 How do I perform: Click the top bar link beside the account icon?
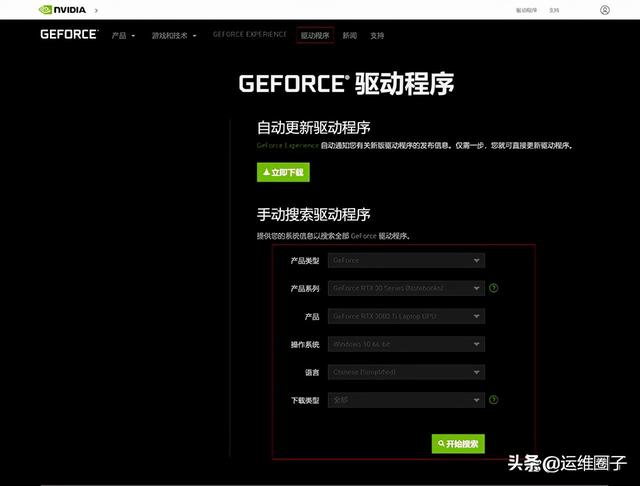(x=554, y=10)
